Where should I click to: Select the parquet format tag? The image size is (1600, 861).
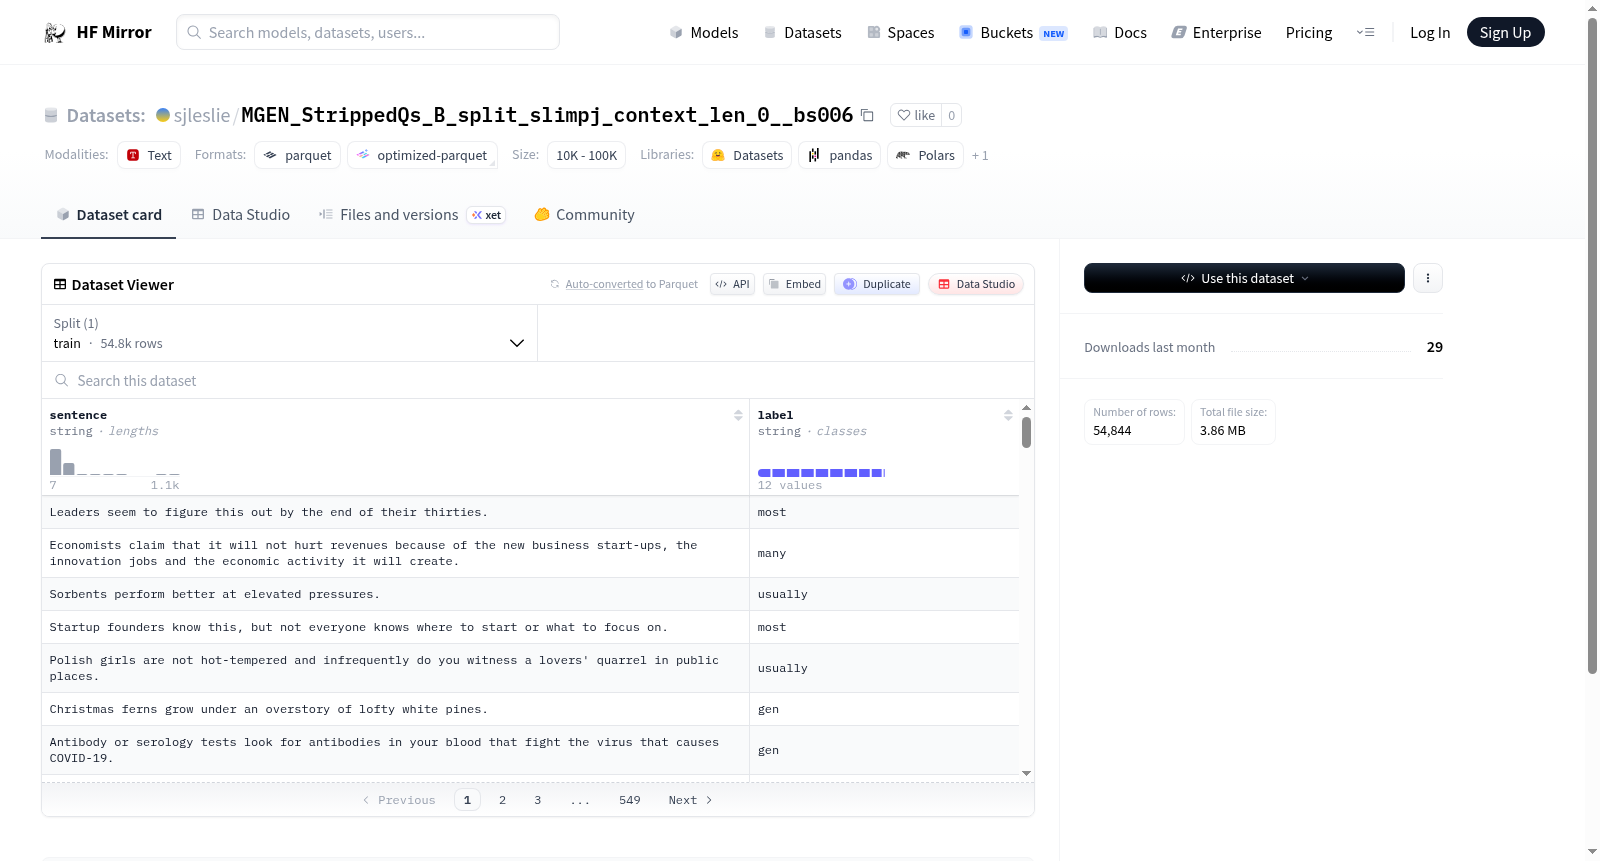point(298,155)
